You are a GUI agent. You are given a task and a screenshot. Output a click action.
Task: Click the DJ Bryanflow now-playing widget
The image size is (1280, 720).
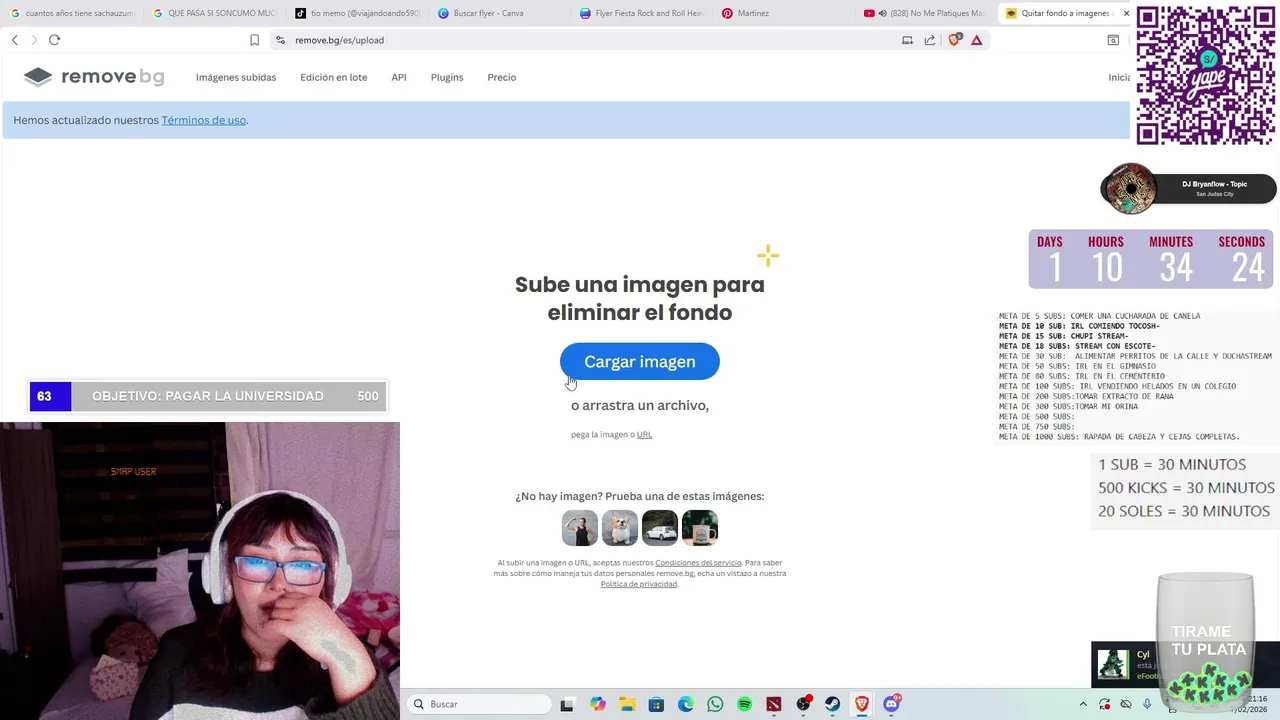pos(1188,189)
